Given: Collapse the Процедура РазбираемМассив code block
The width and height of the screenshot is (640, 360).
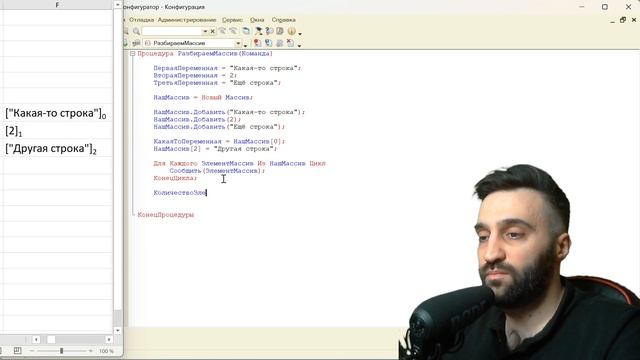Looking at the screenshot, I should 132,53.
